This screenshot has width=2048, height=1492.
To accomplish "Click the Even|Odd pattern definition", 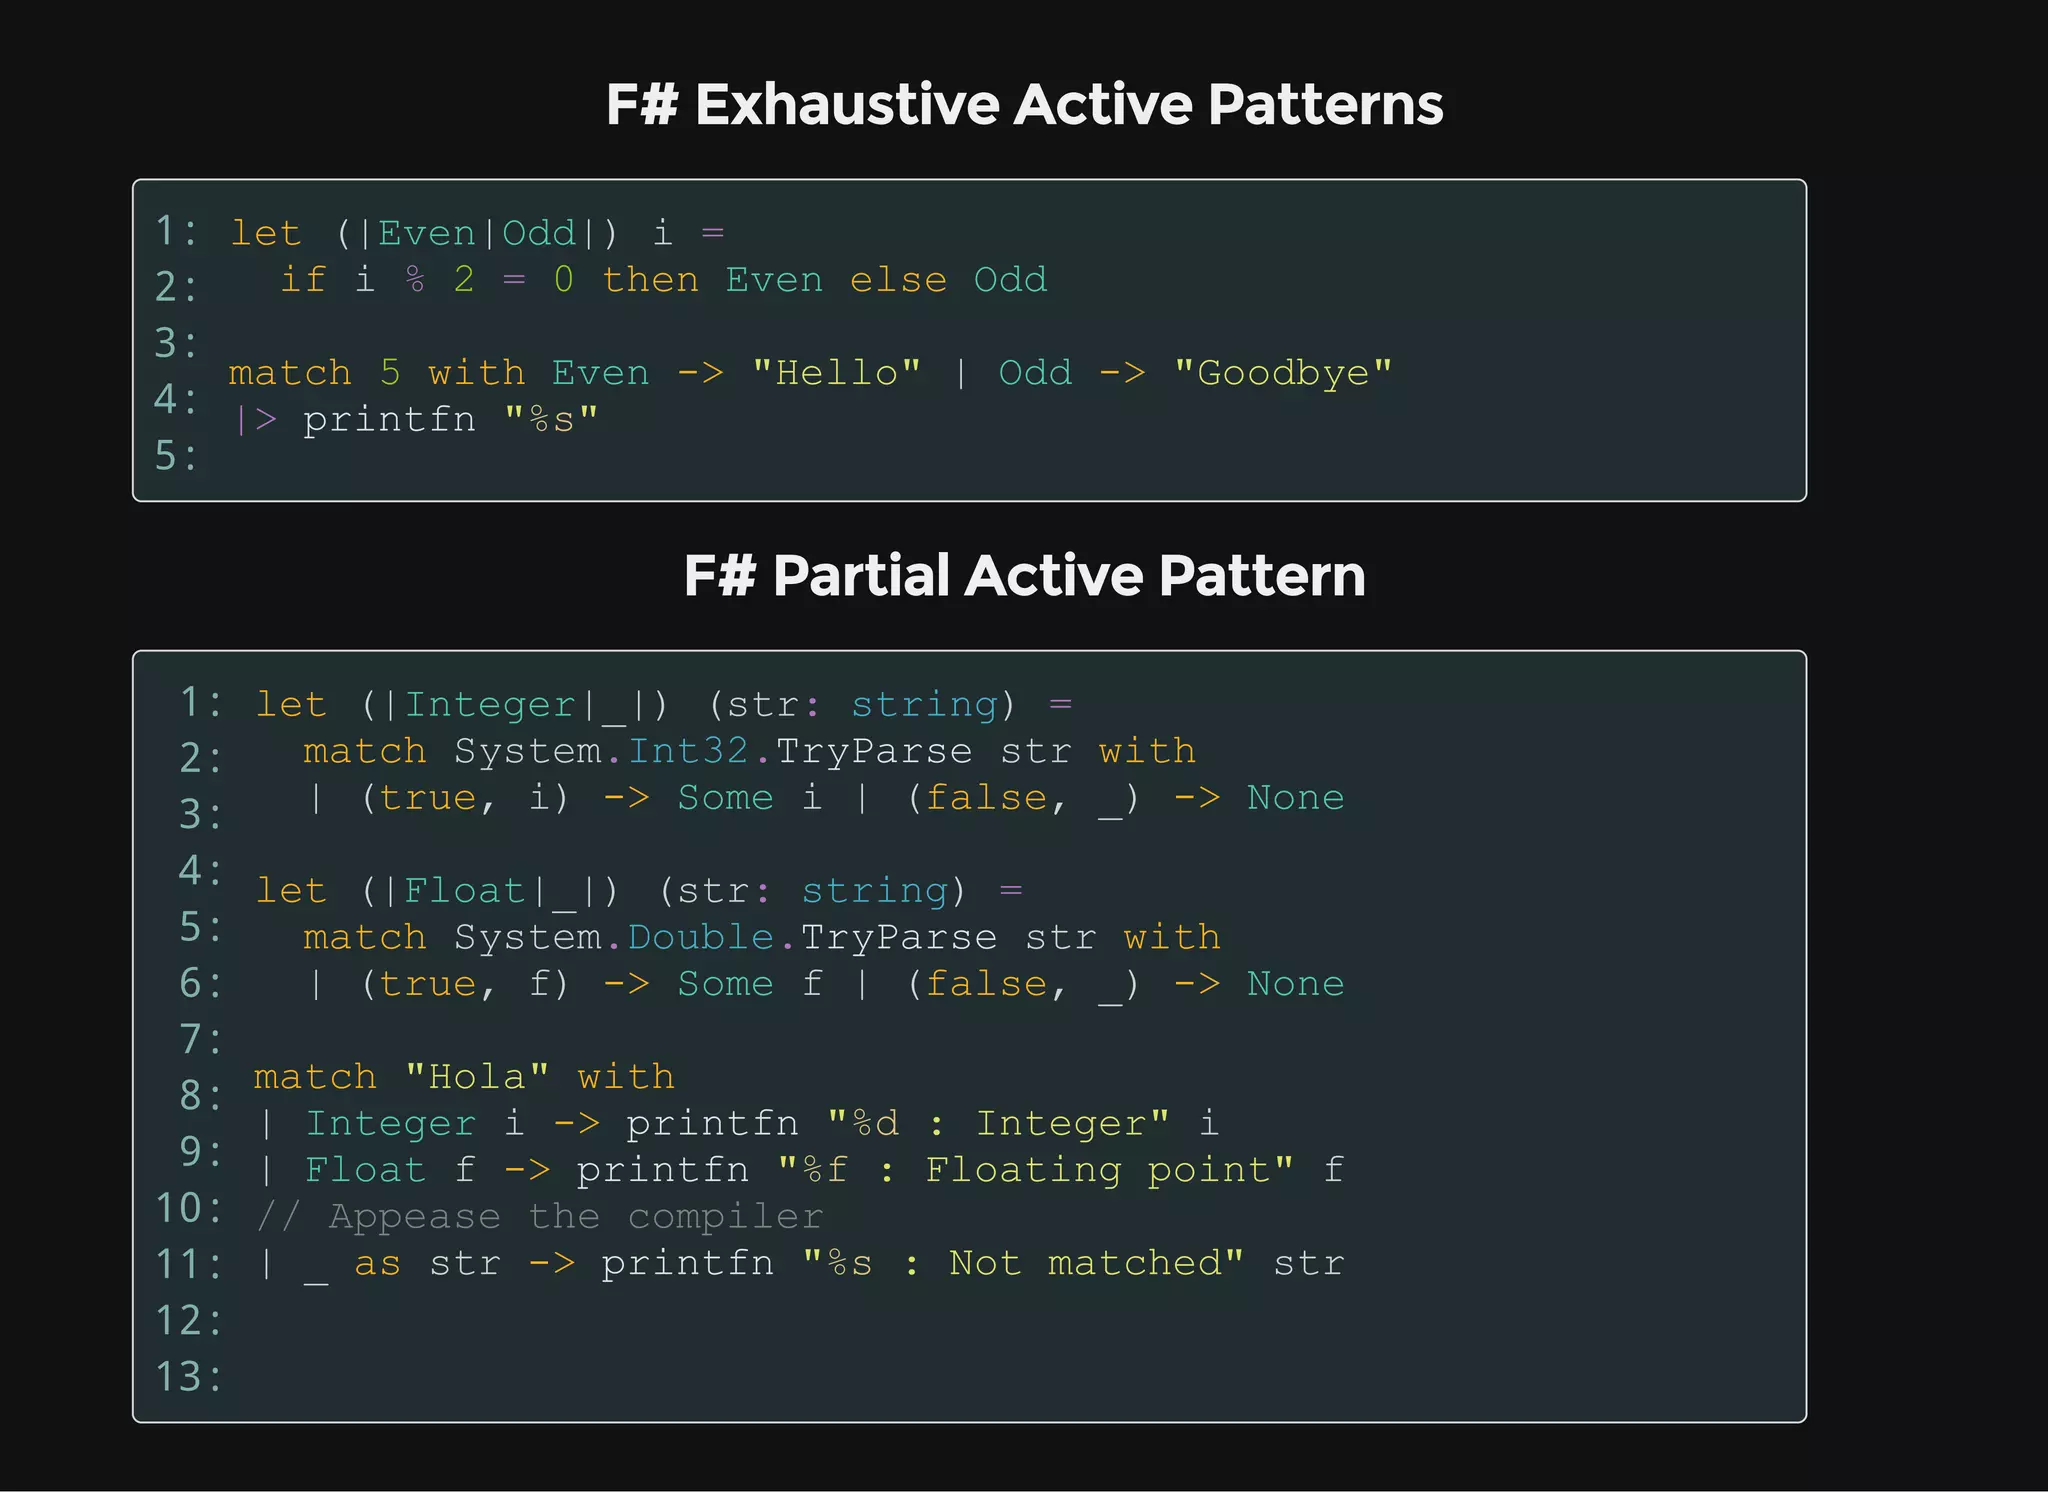I will (x=477, y=233).
